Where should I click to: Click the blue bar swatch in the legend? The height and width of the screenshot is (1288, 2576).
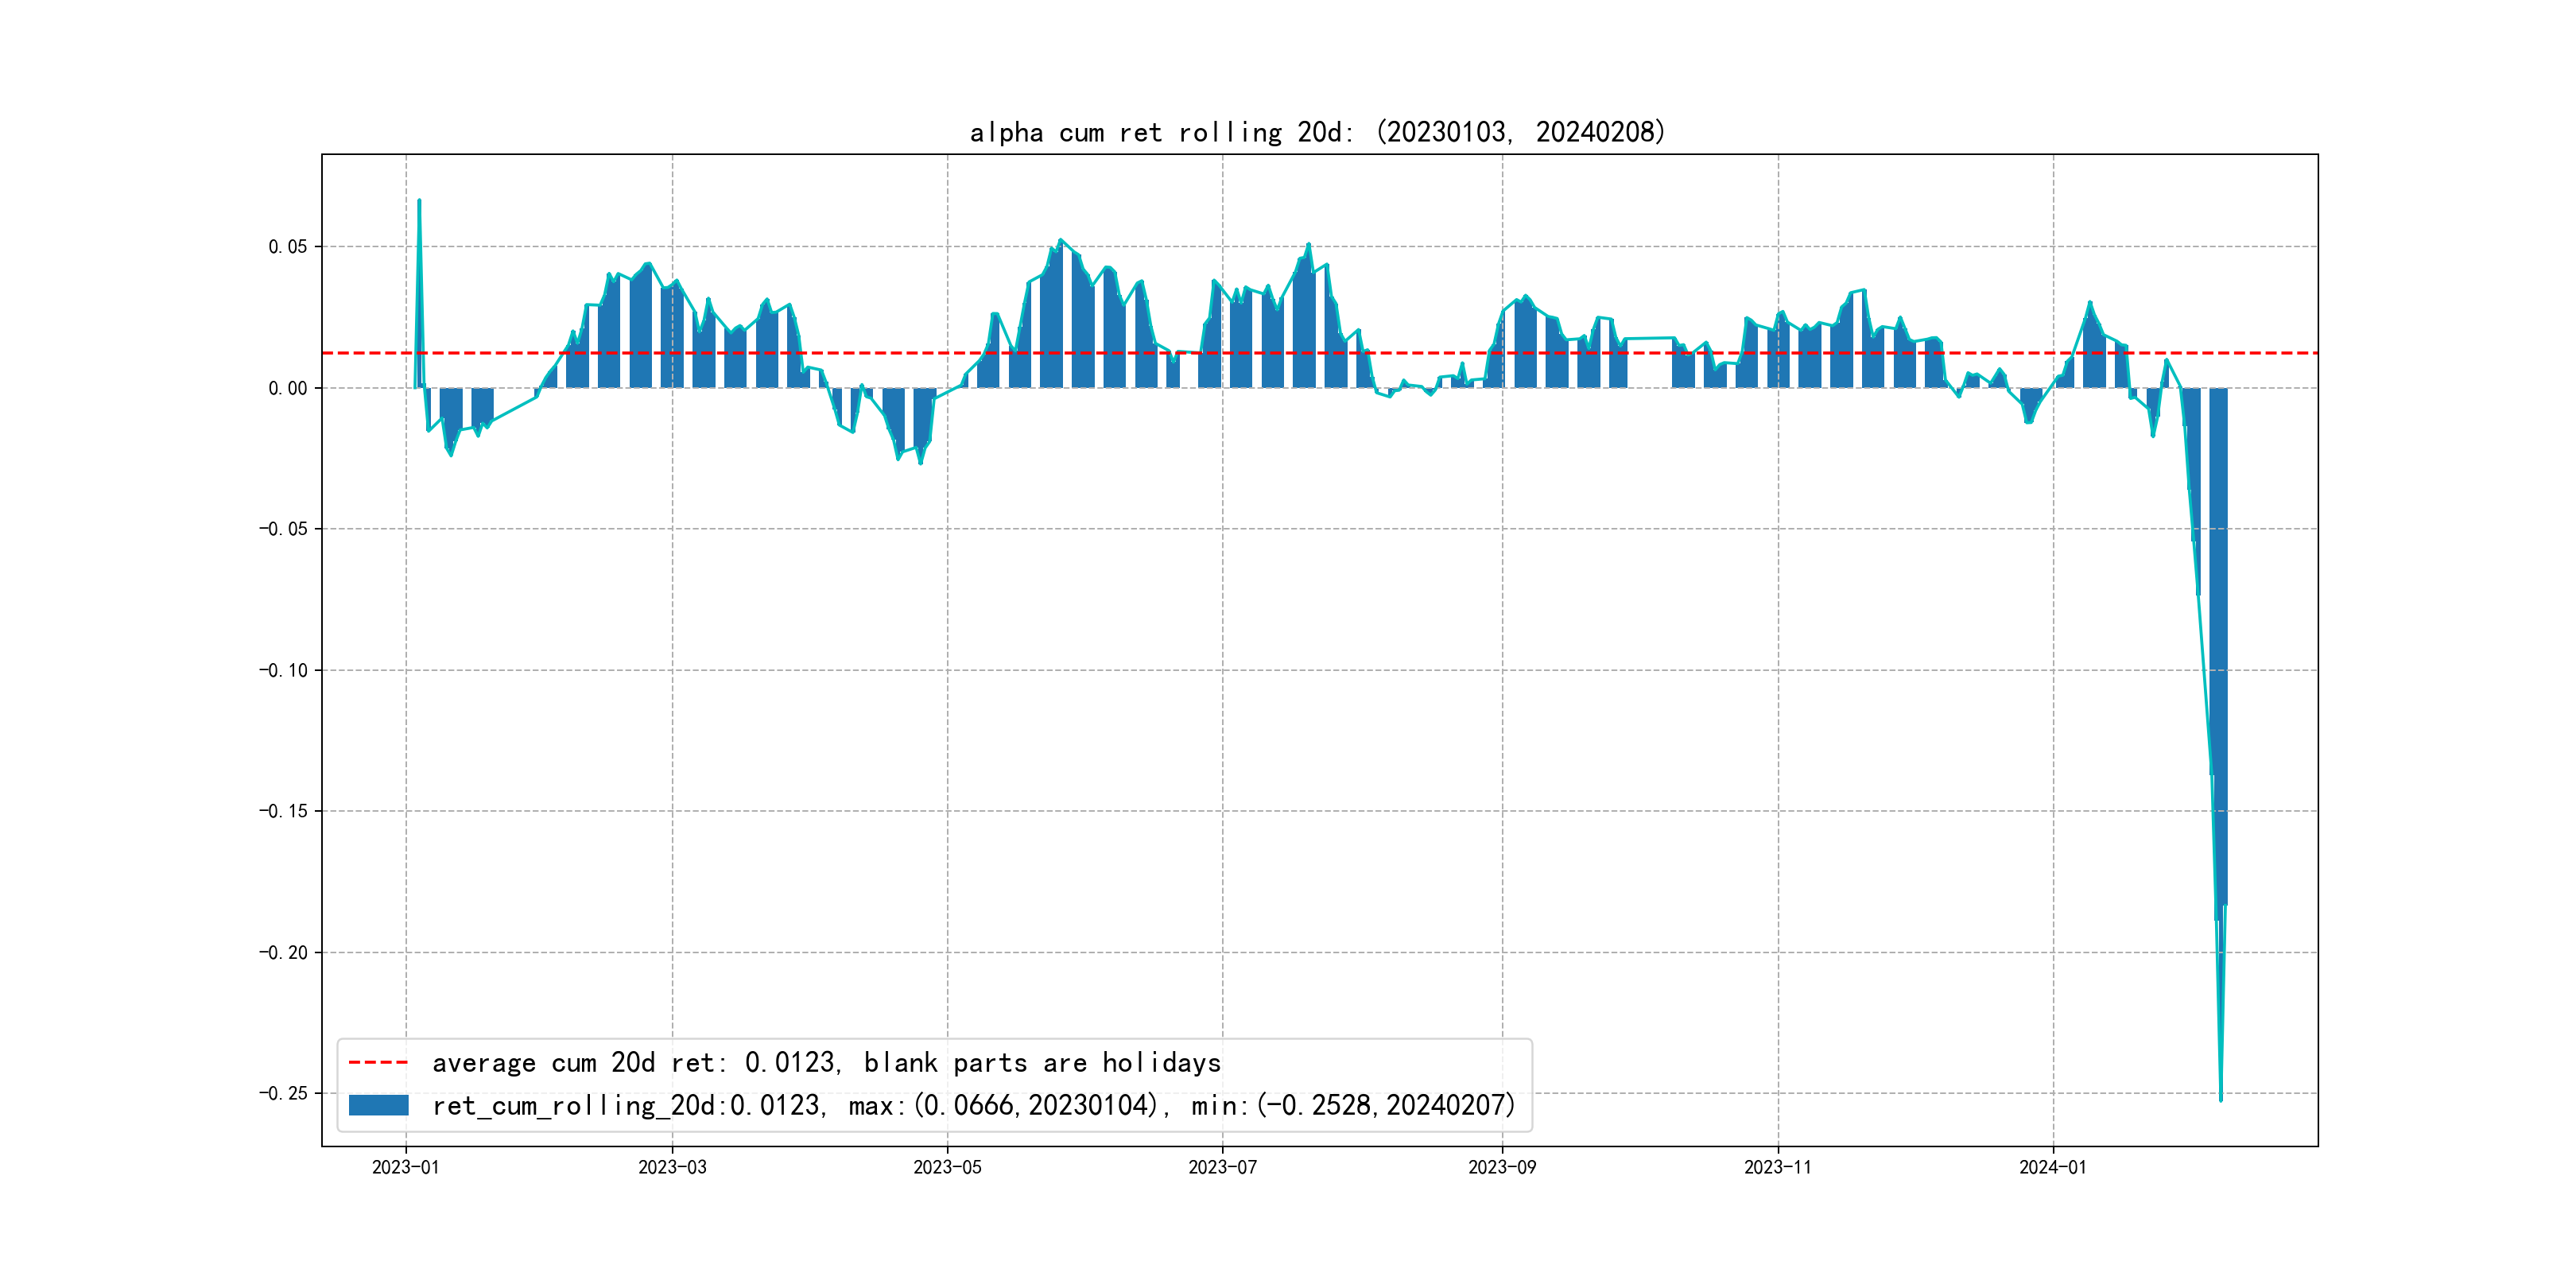coord(378,1105)
